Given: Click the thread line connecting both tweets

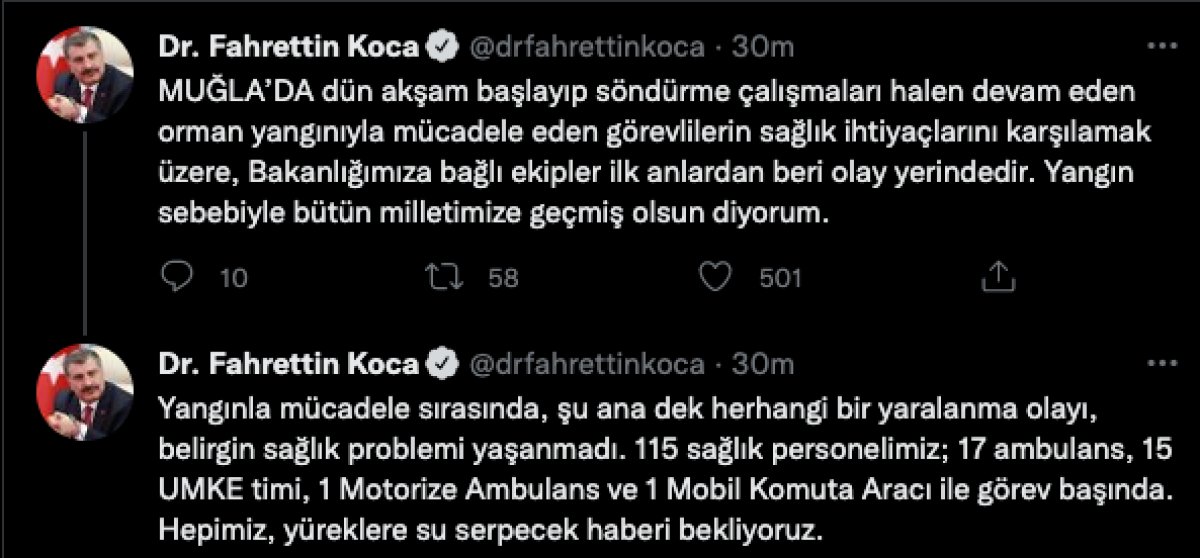Looking at the screenshot, I should [x=84, y=240].
